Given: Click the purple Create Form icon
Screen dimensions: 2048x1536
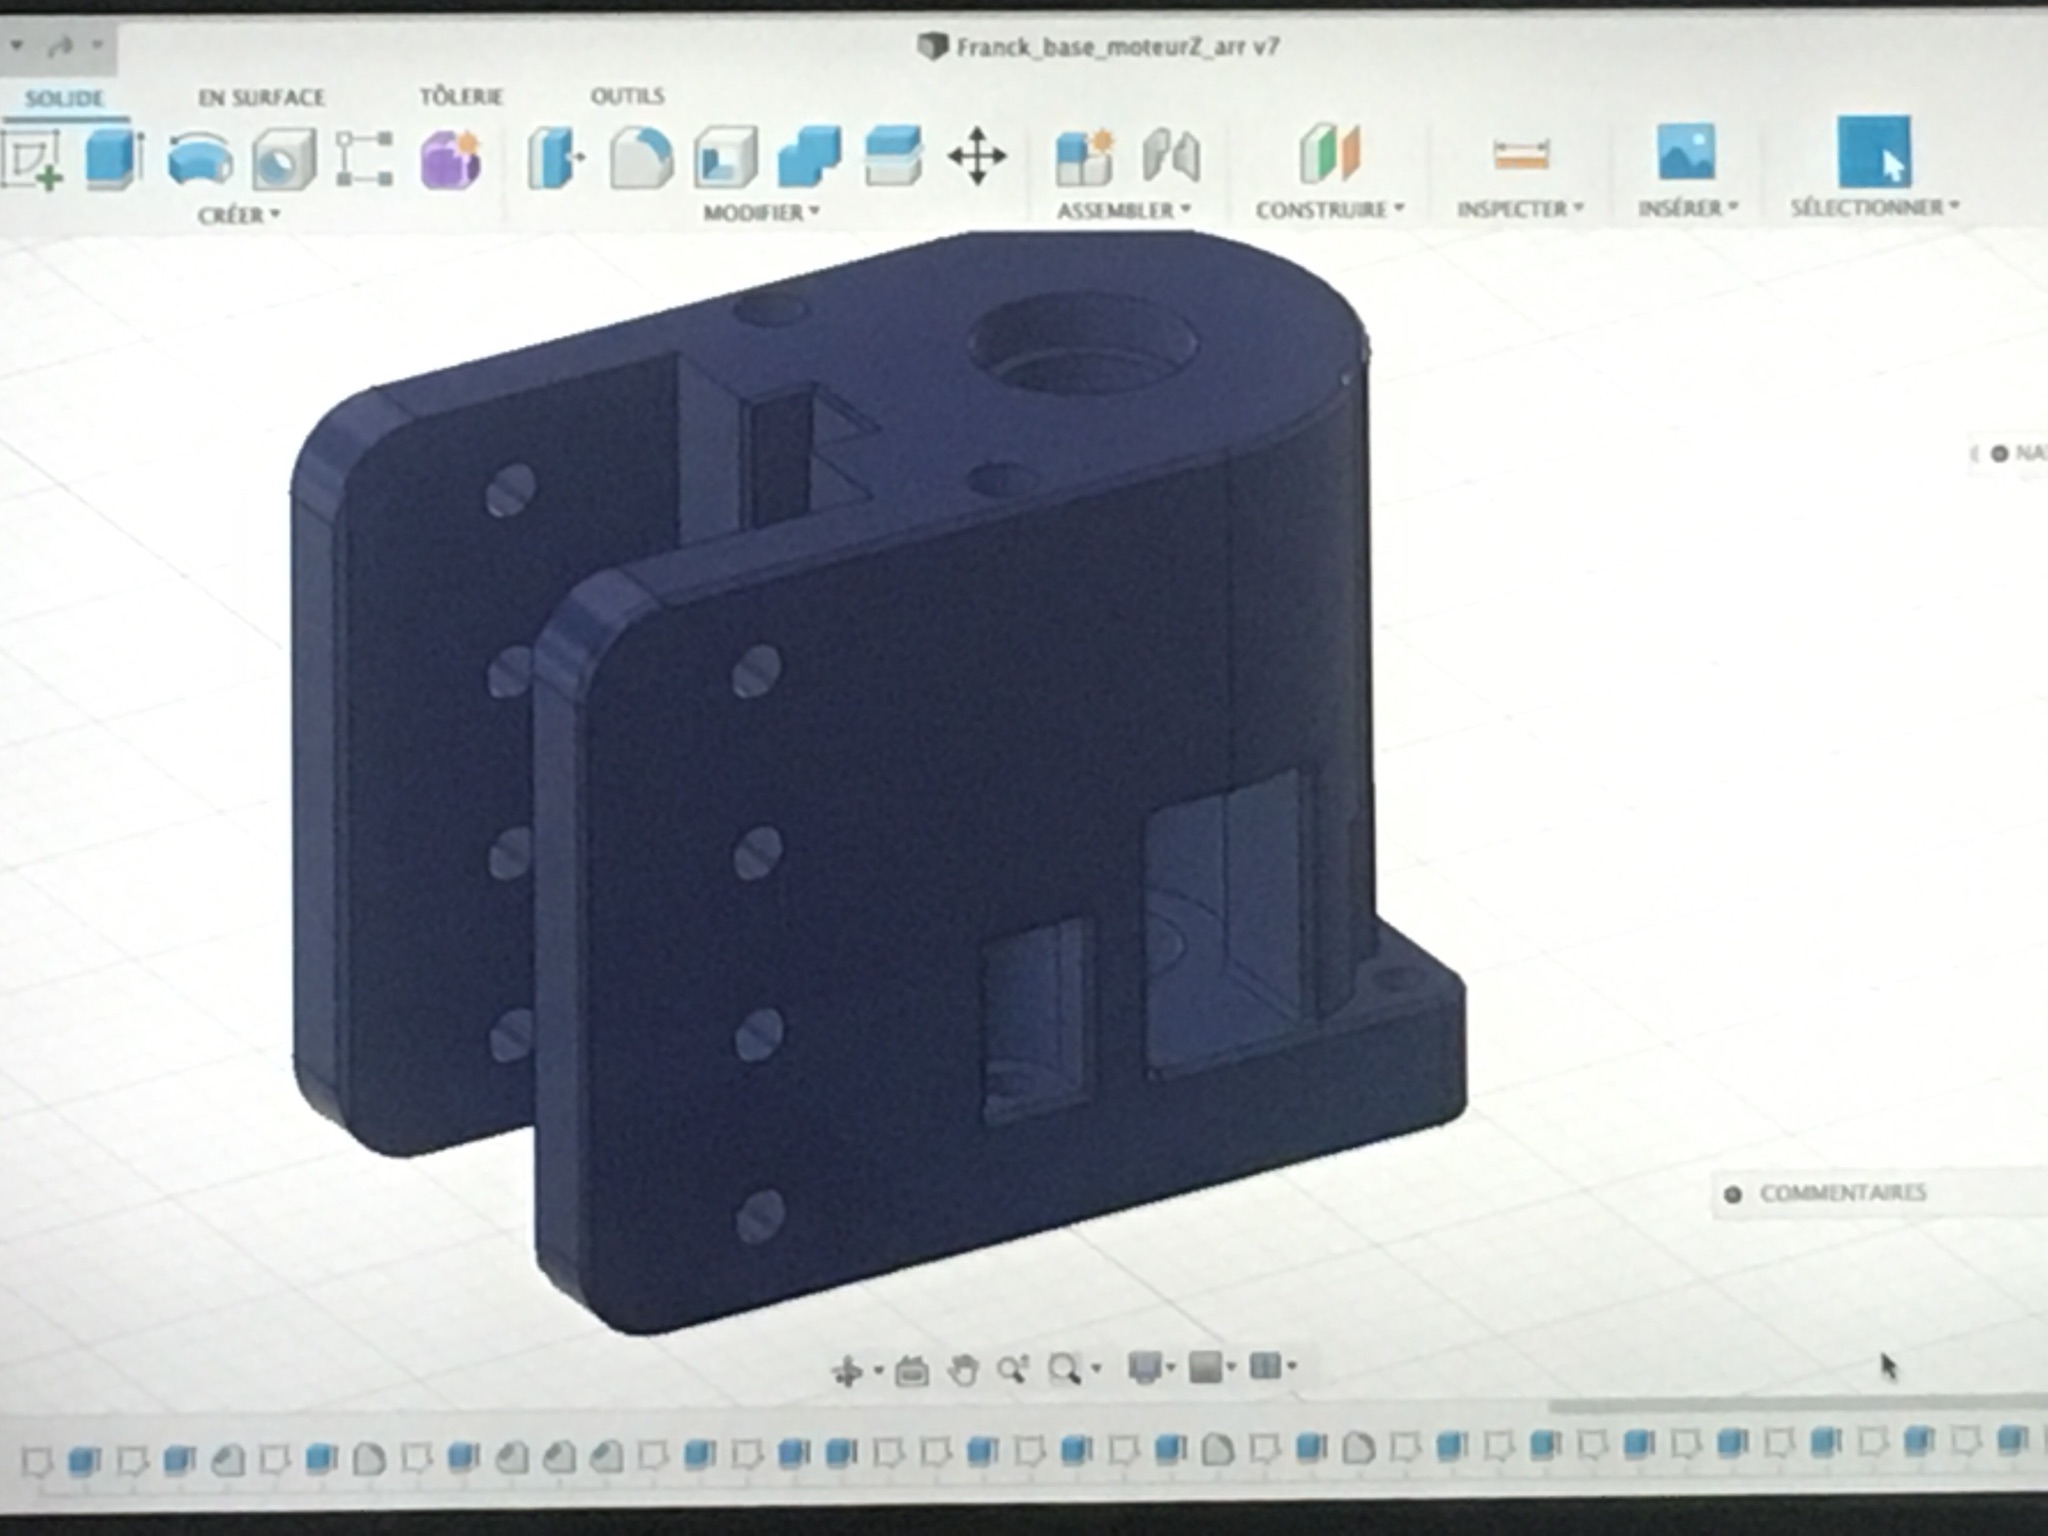Looking at the screenshot, I should coord(451,159).
